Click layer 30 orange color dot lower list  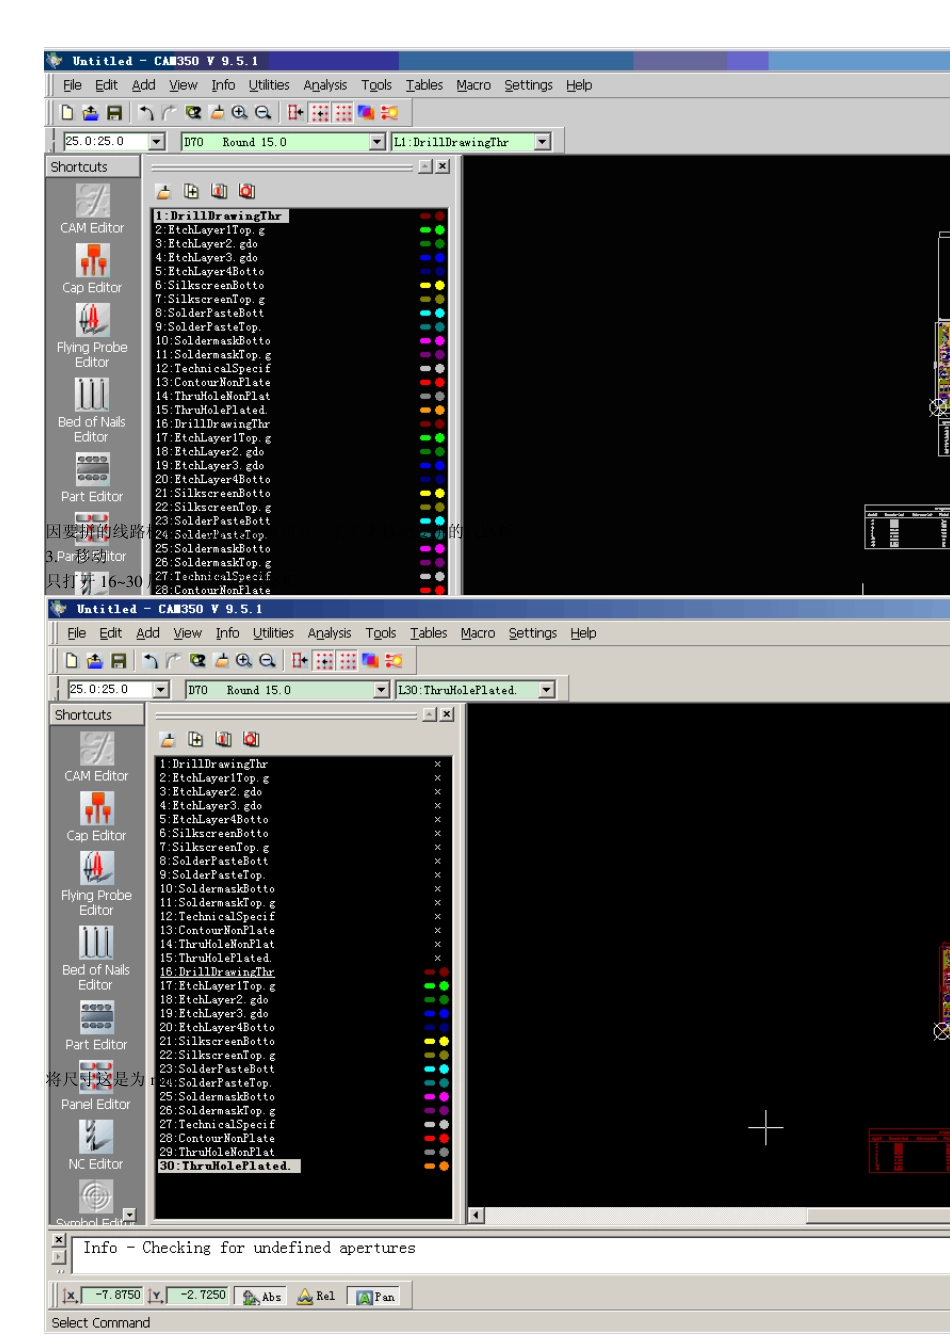click(444, 1166)
